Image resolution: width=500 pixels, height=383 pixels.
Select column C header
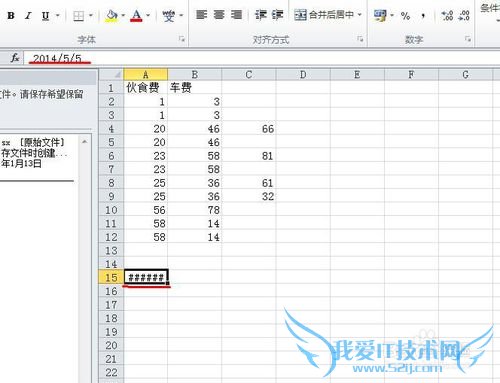249,74
